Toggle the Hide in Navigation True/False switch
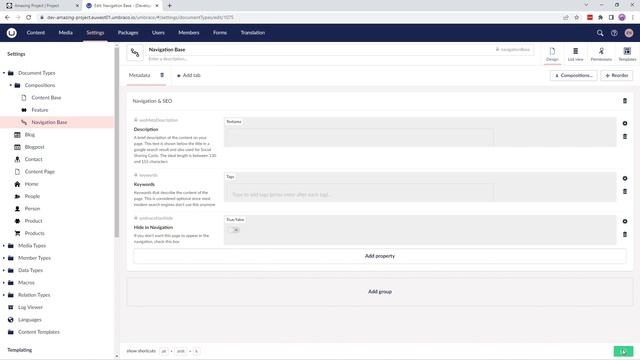Image resolution: width=640 pixels, height=360 pixels. tap(234, 230)
